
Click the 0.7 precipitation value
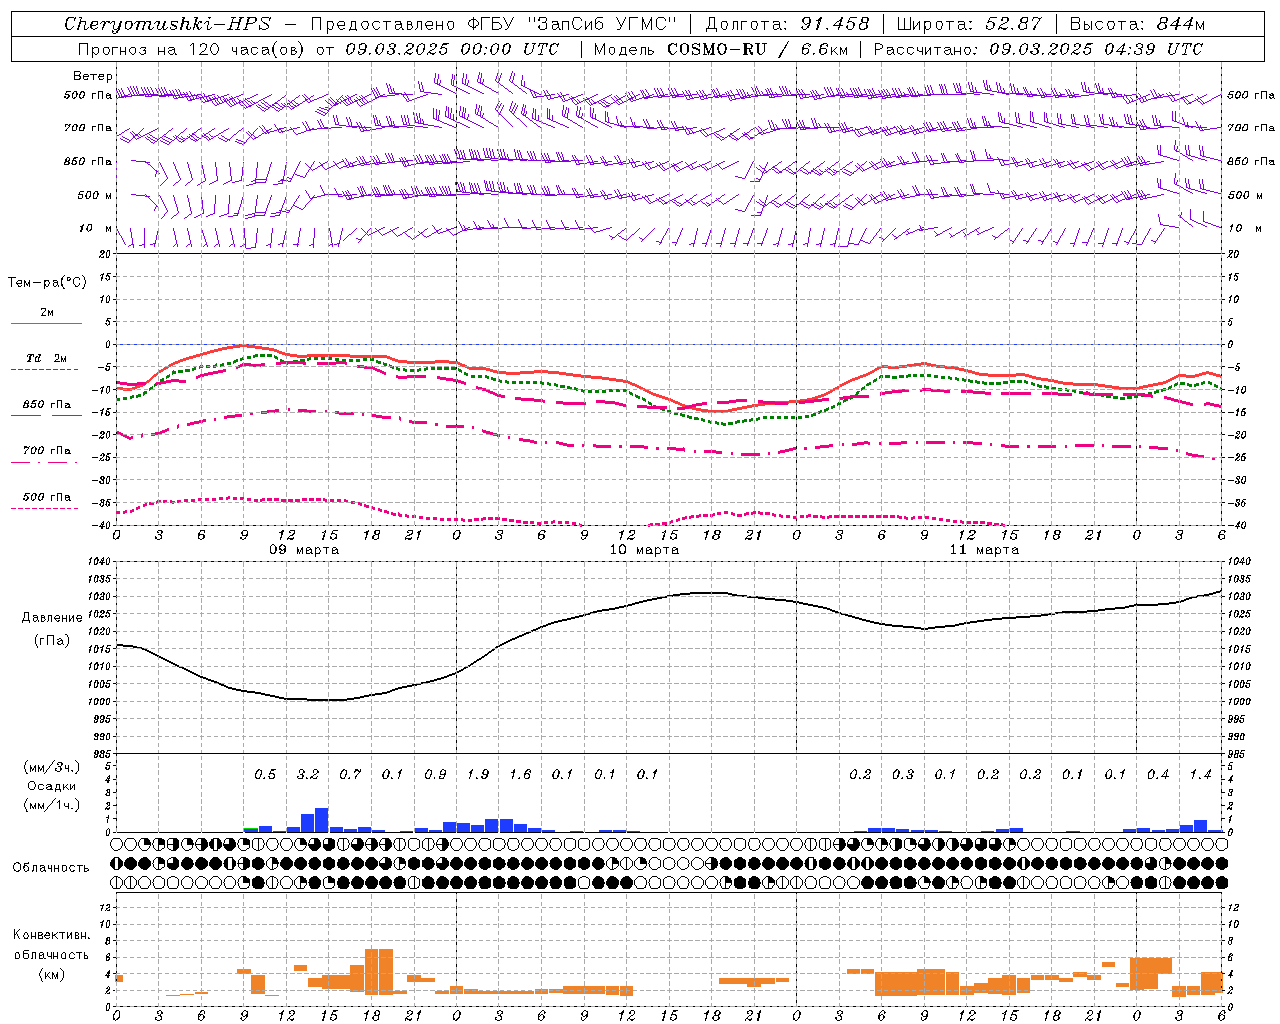350,774
